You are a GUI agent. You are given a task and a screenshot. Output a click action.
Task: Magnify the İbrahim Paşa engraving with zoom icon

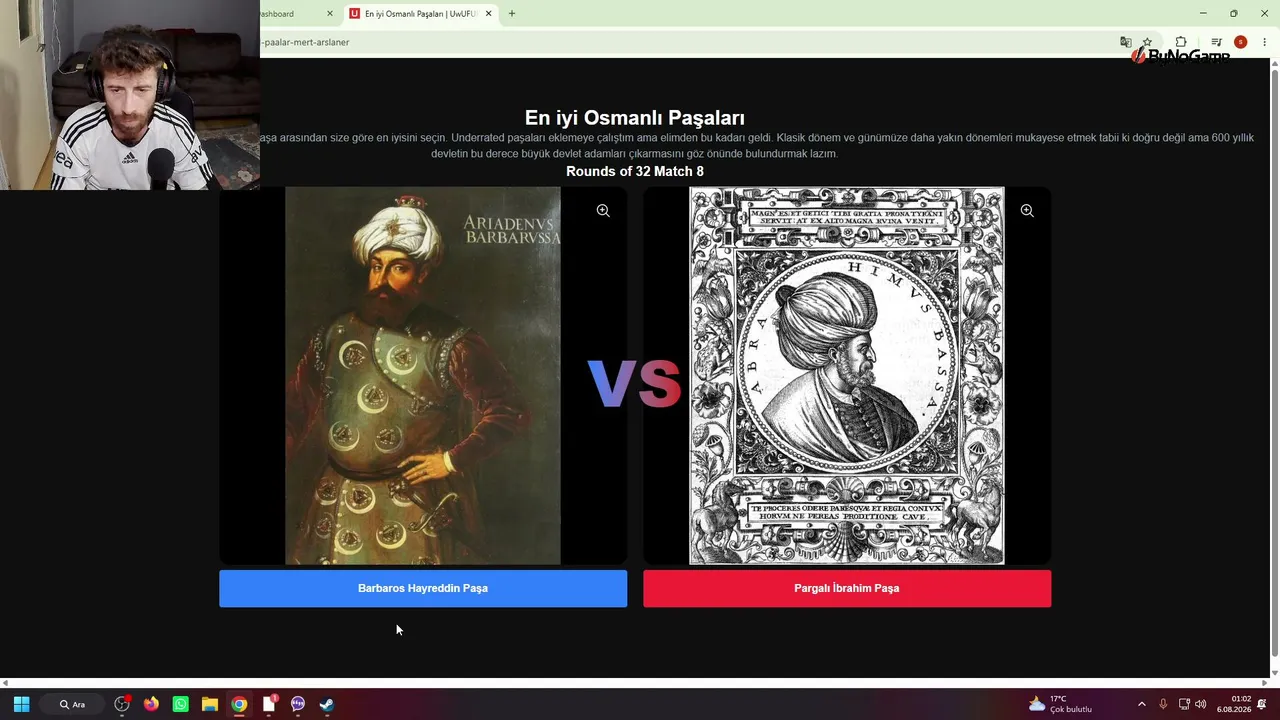1027,211
